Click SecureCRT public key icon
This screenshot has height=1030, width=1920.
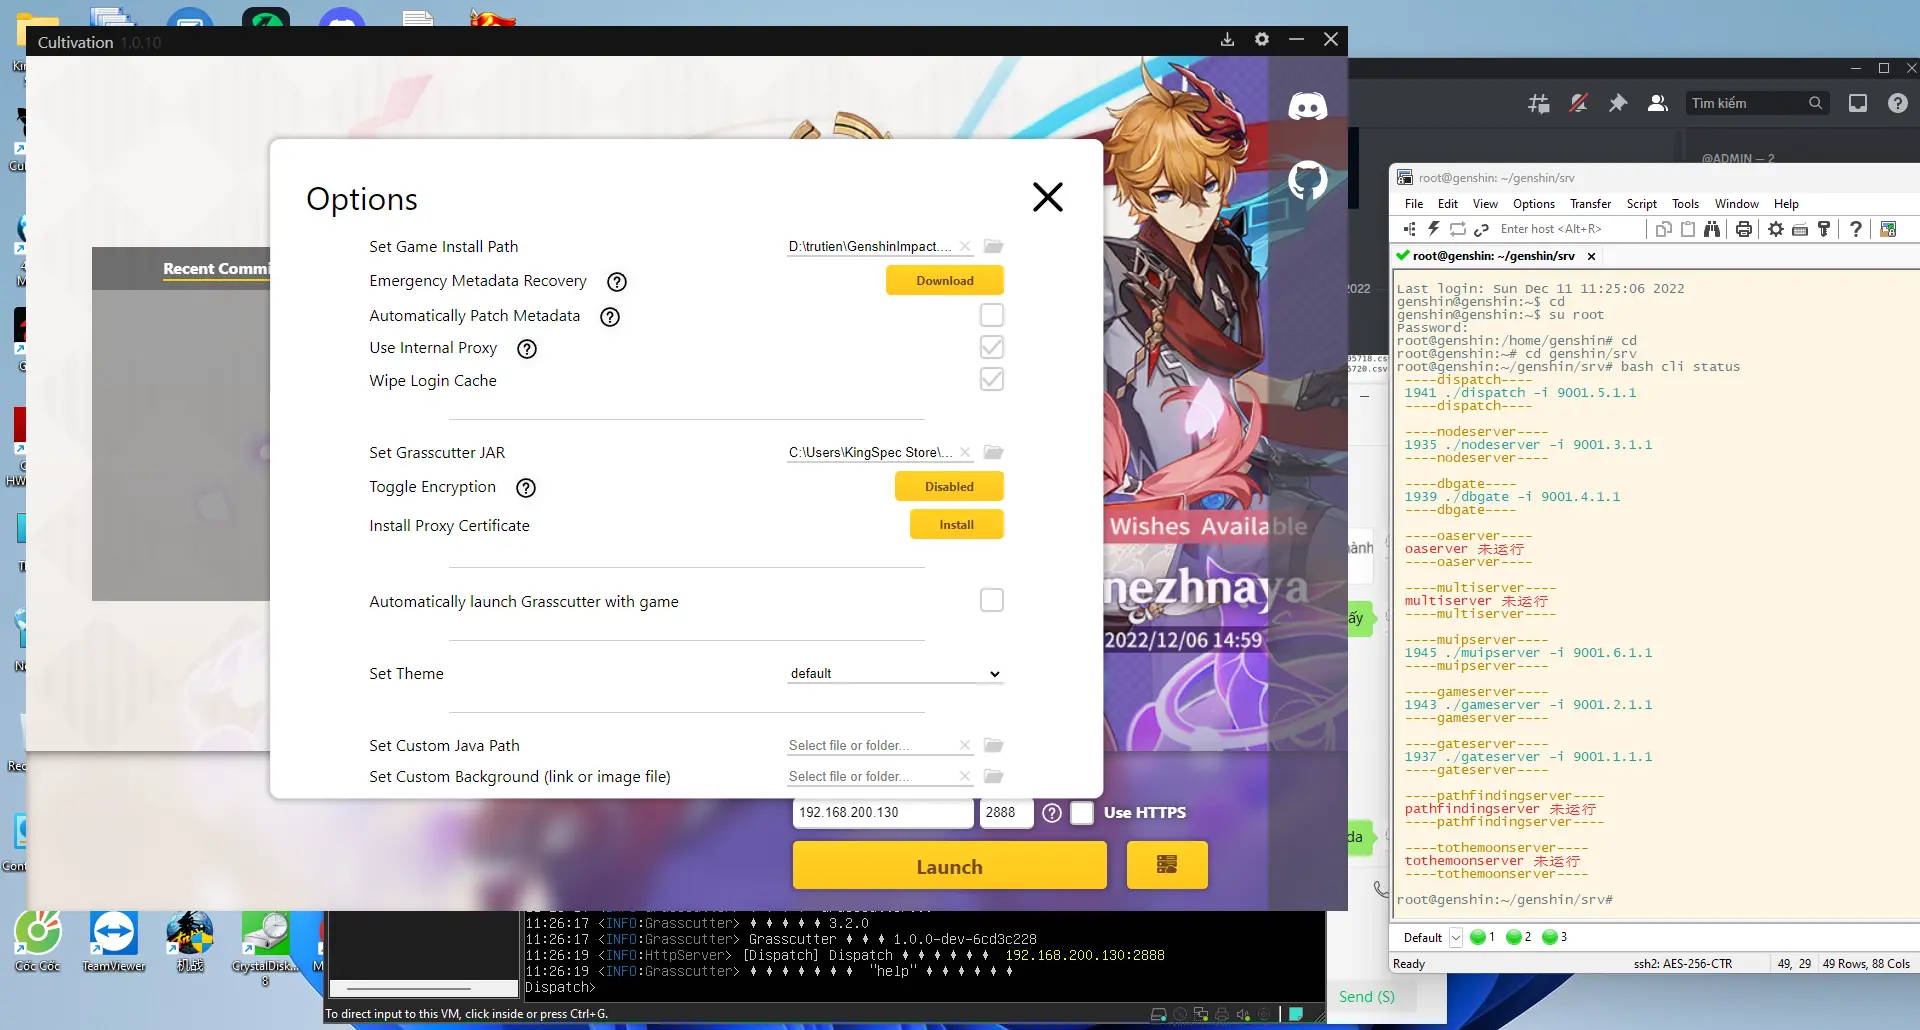(1824, 229)
